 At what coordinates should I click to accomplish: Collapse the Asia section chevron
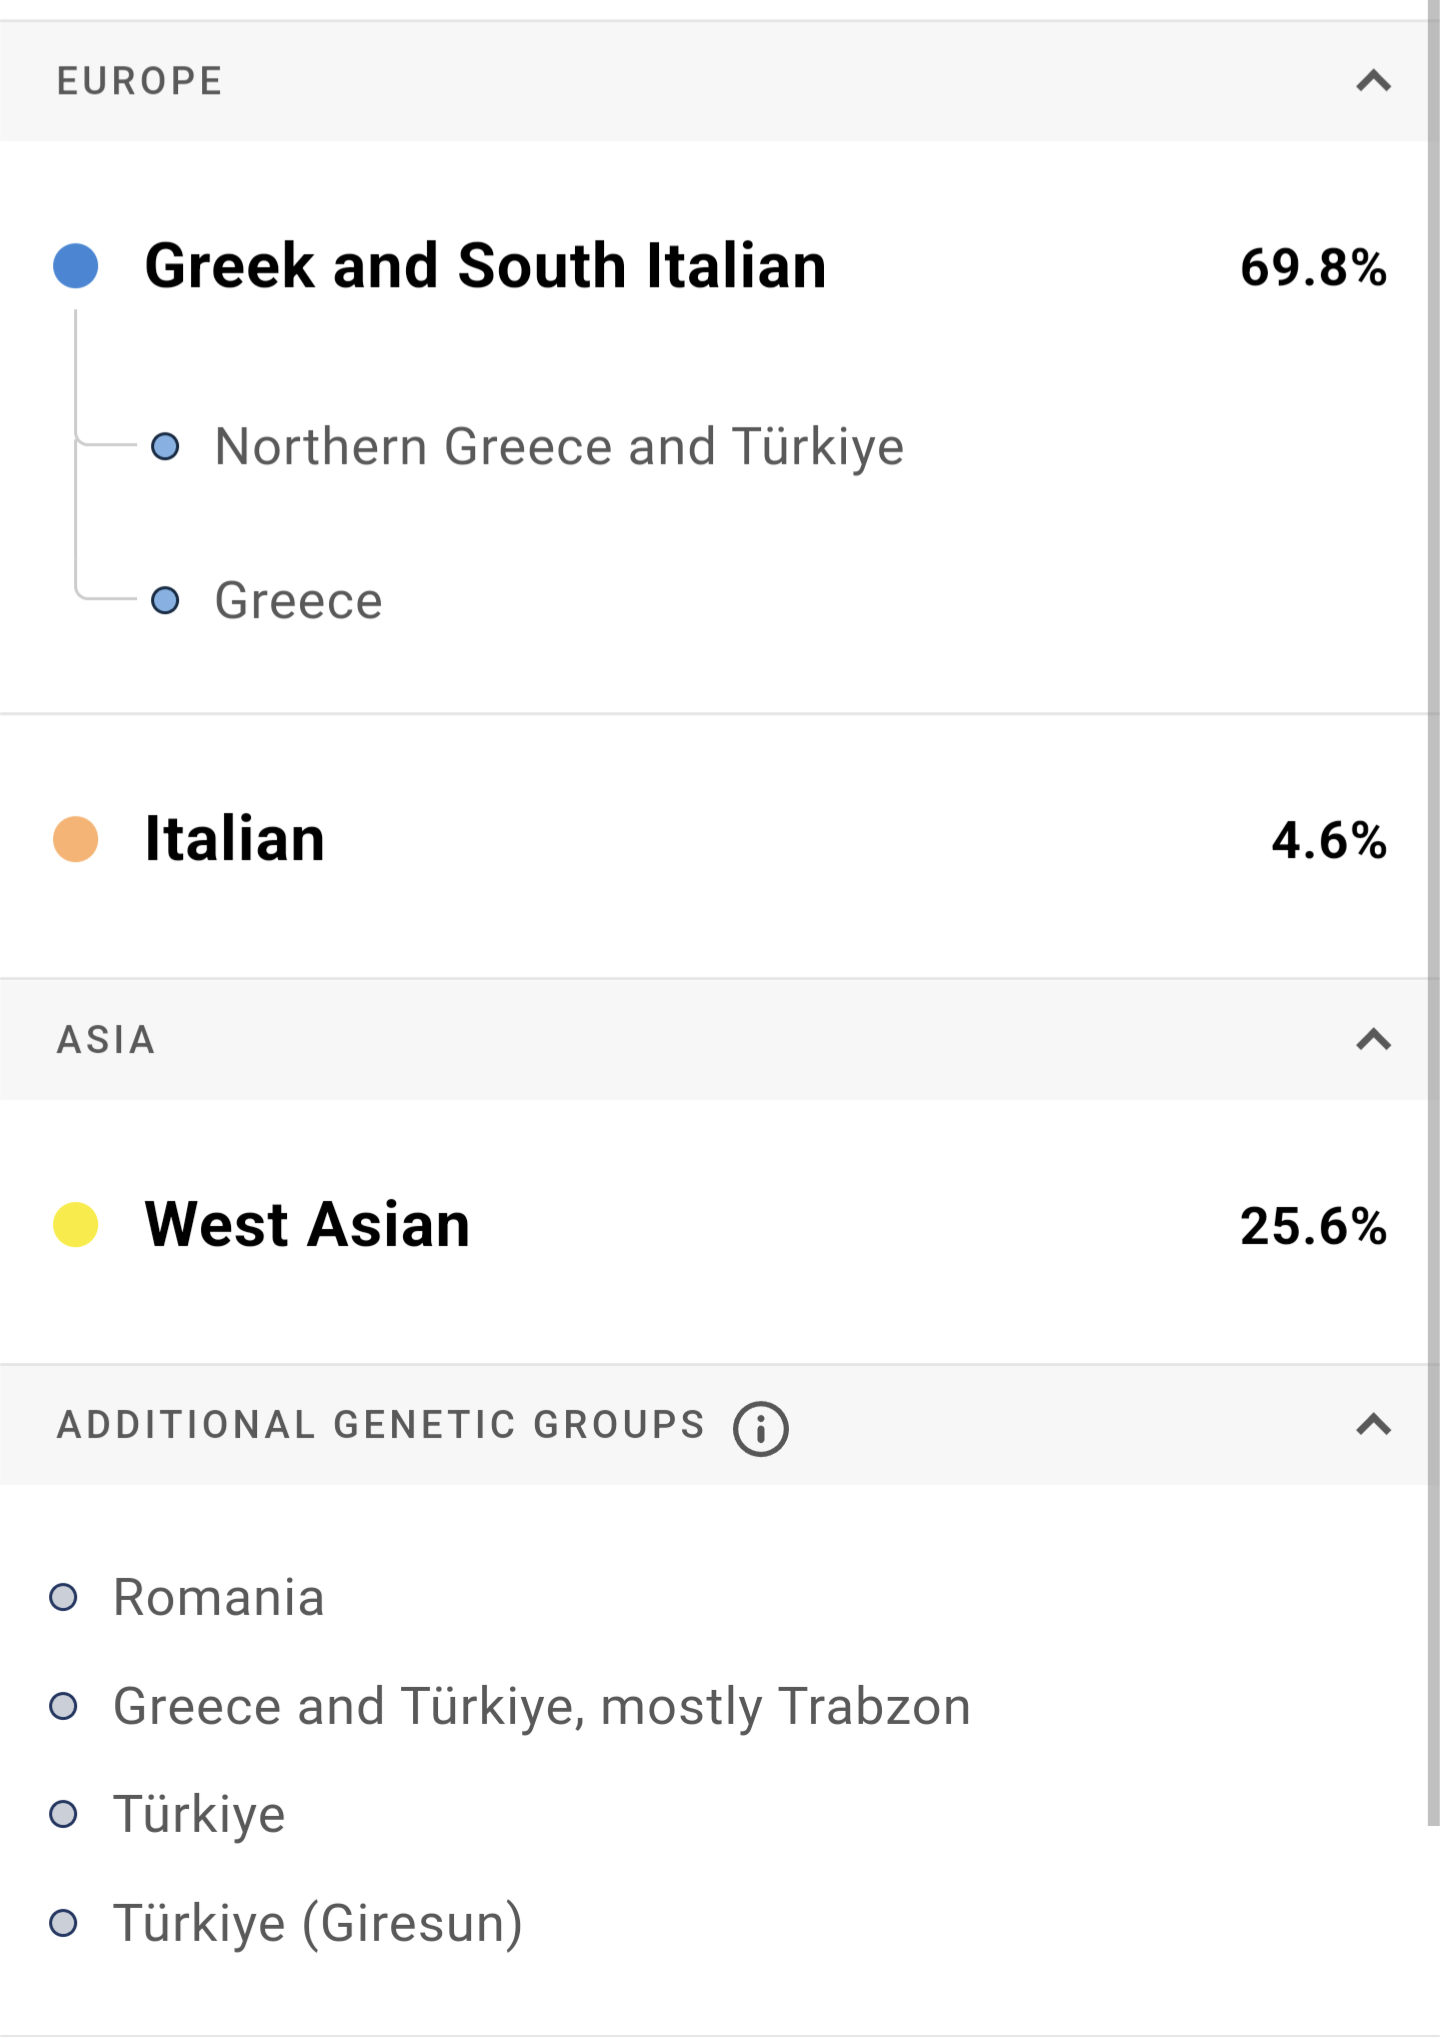tap(1373, 1040)
